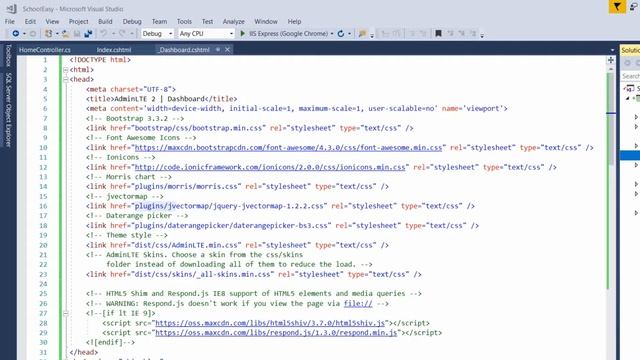This screenshot has width=640, height=360.
Task: Open the Undo history dropdown arrow
Action: pos(113,34)
